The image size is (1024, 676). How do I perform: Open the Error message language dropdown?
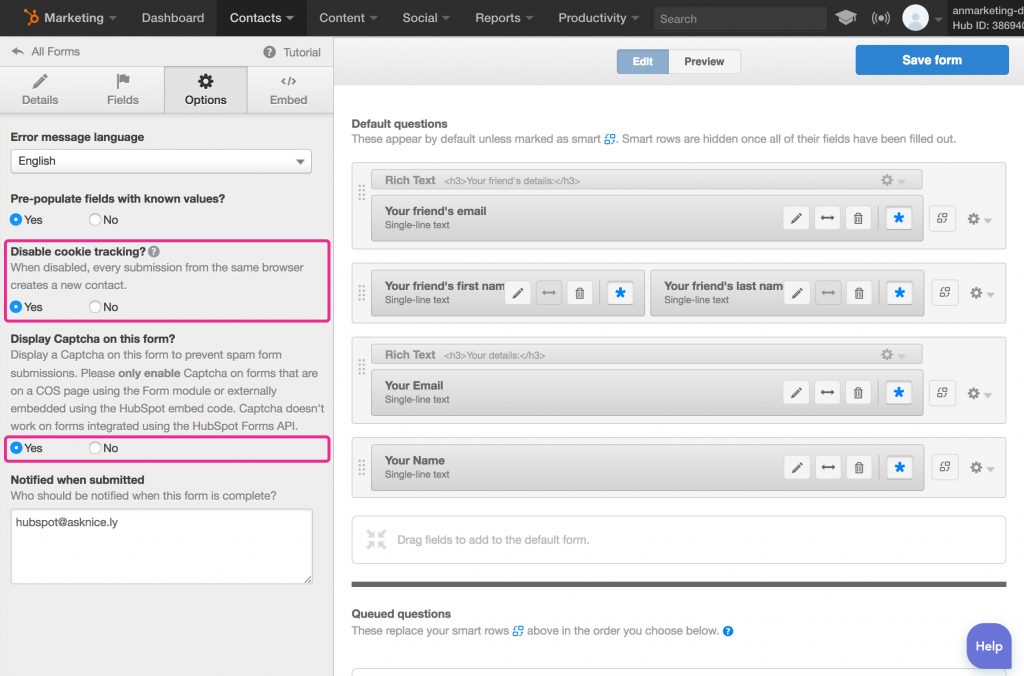tap(161, 161)
